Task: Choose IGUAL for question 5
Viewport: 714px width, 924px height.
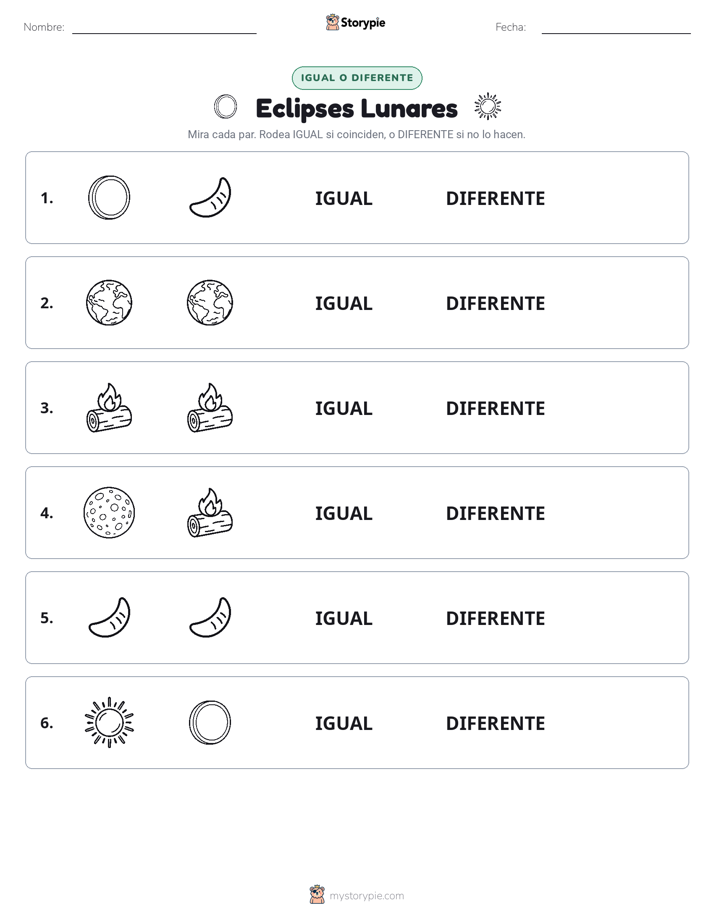Action: click(343, 618)
